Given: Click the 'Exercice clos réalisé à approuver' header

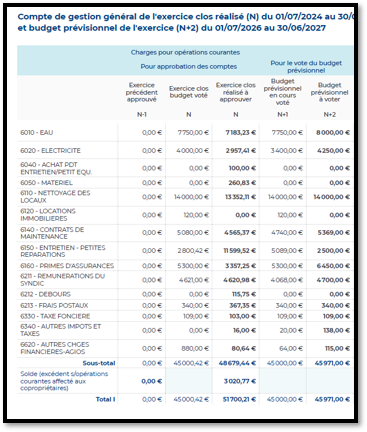Looking at the screenshot, I should point(236,92).
